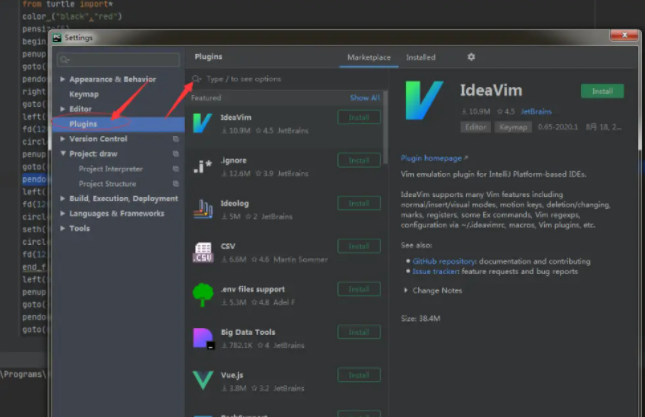The height and width of the screenshot is (417, 645).
Task: Click the IdeaVim plugin icon in list
Action: 202,123
